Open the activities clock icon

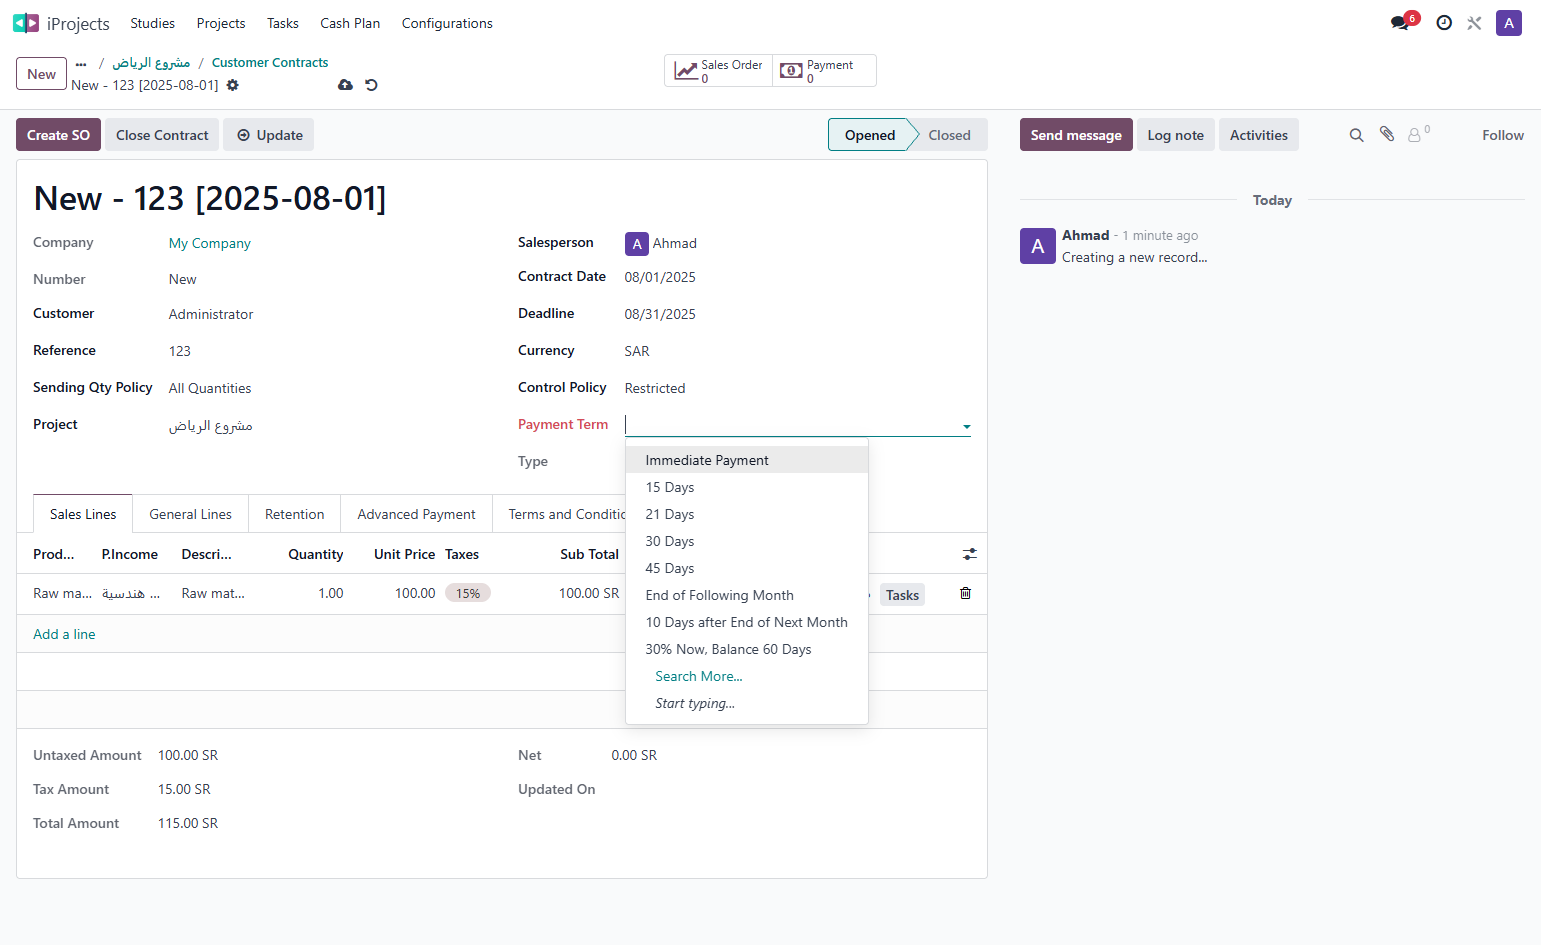(x=1444, y=23)
